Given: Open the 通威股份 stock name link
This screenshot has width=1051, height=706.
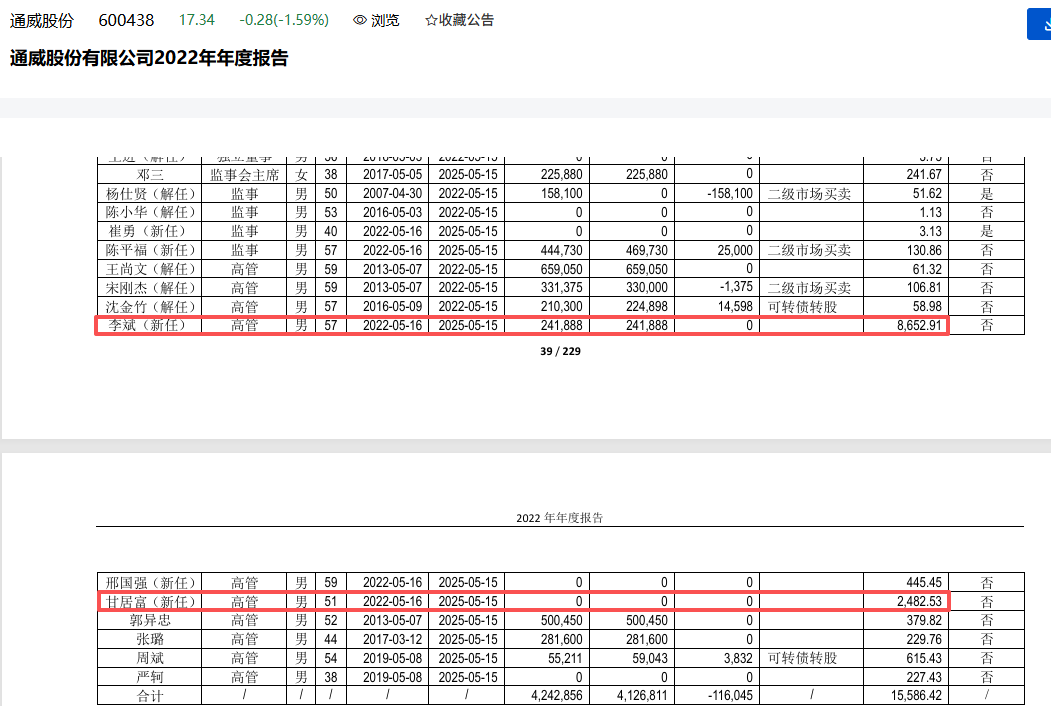Looking at the screenshot, I should coord(46,20).
